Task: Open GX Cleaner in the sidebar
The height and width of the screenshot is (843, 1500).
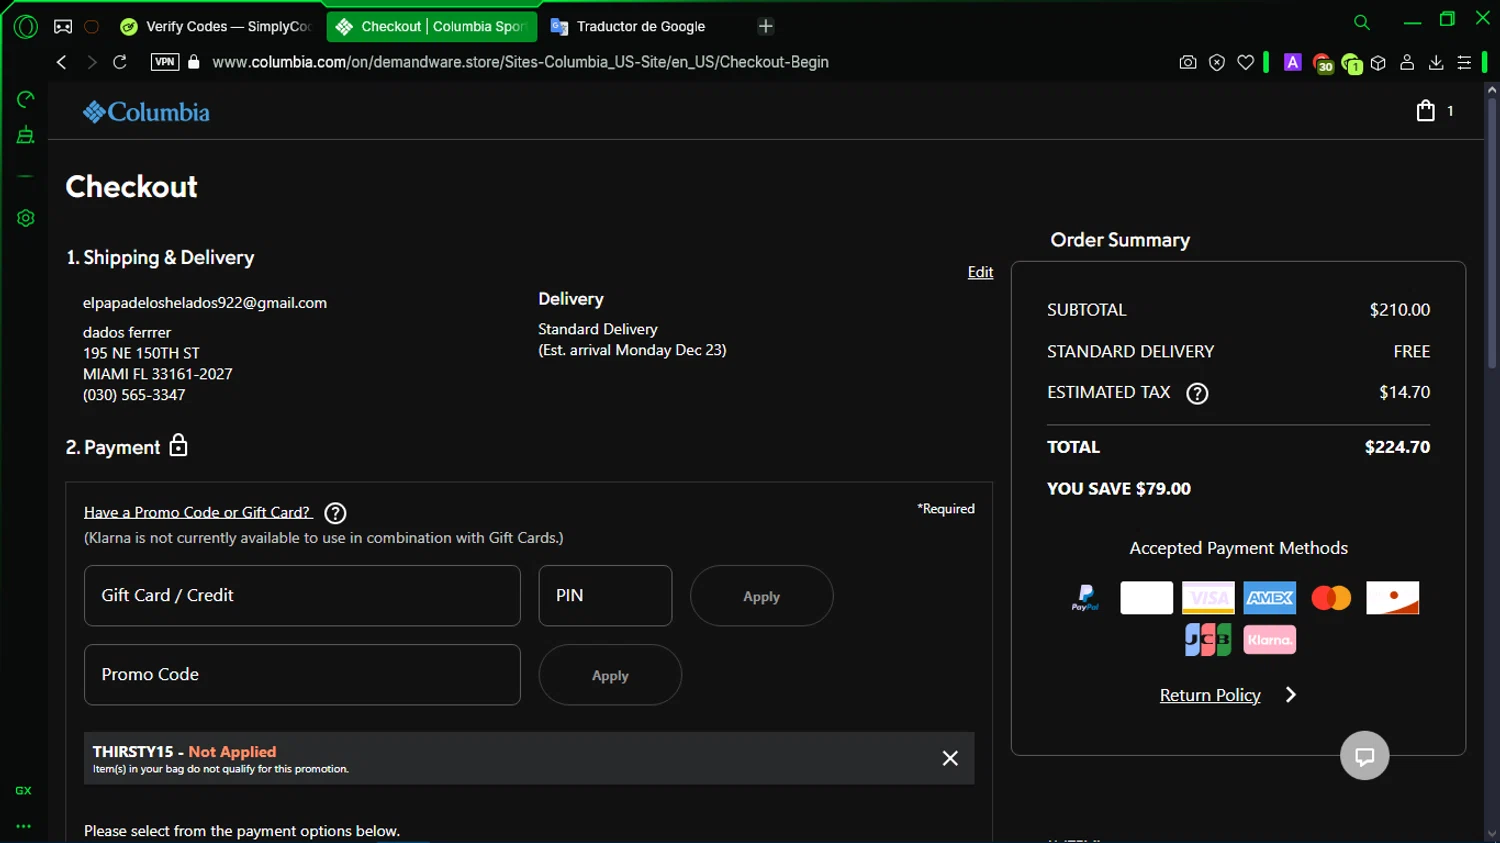Action: pyautogui.click(x=26, y=136)
